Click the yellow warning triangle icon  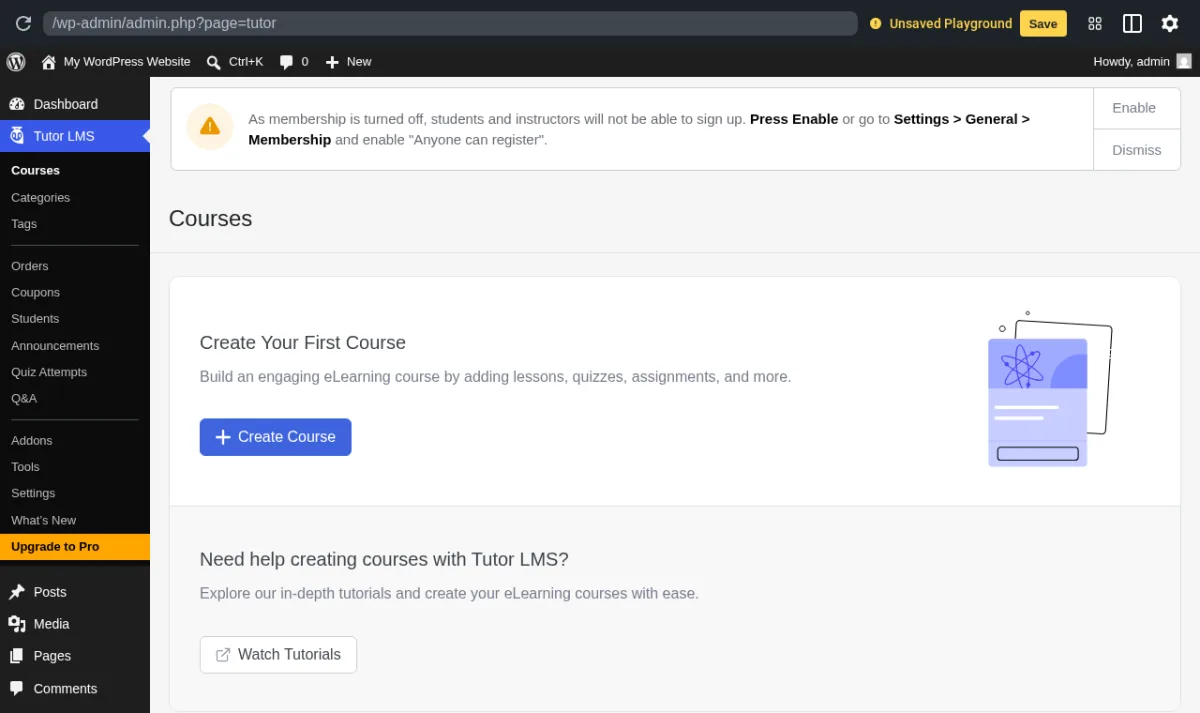point(210,126)
